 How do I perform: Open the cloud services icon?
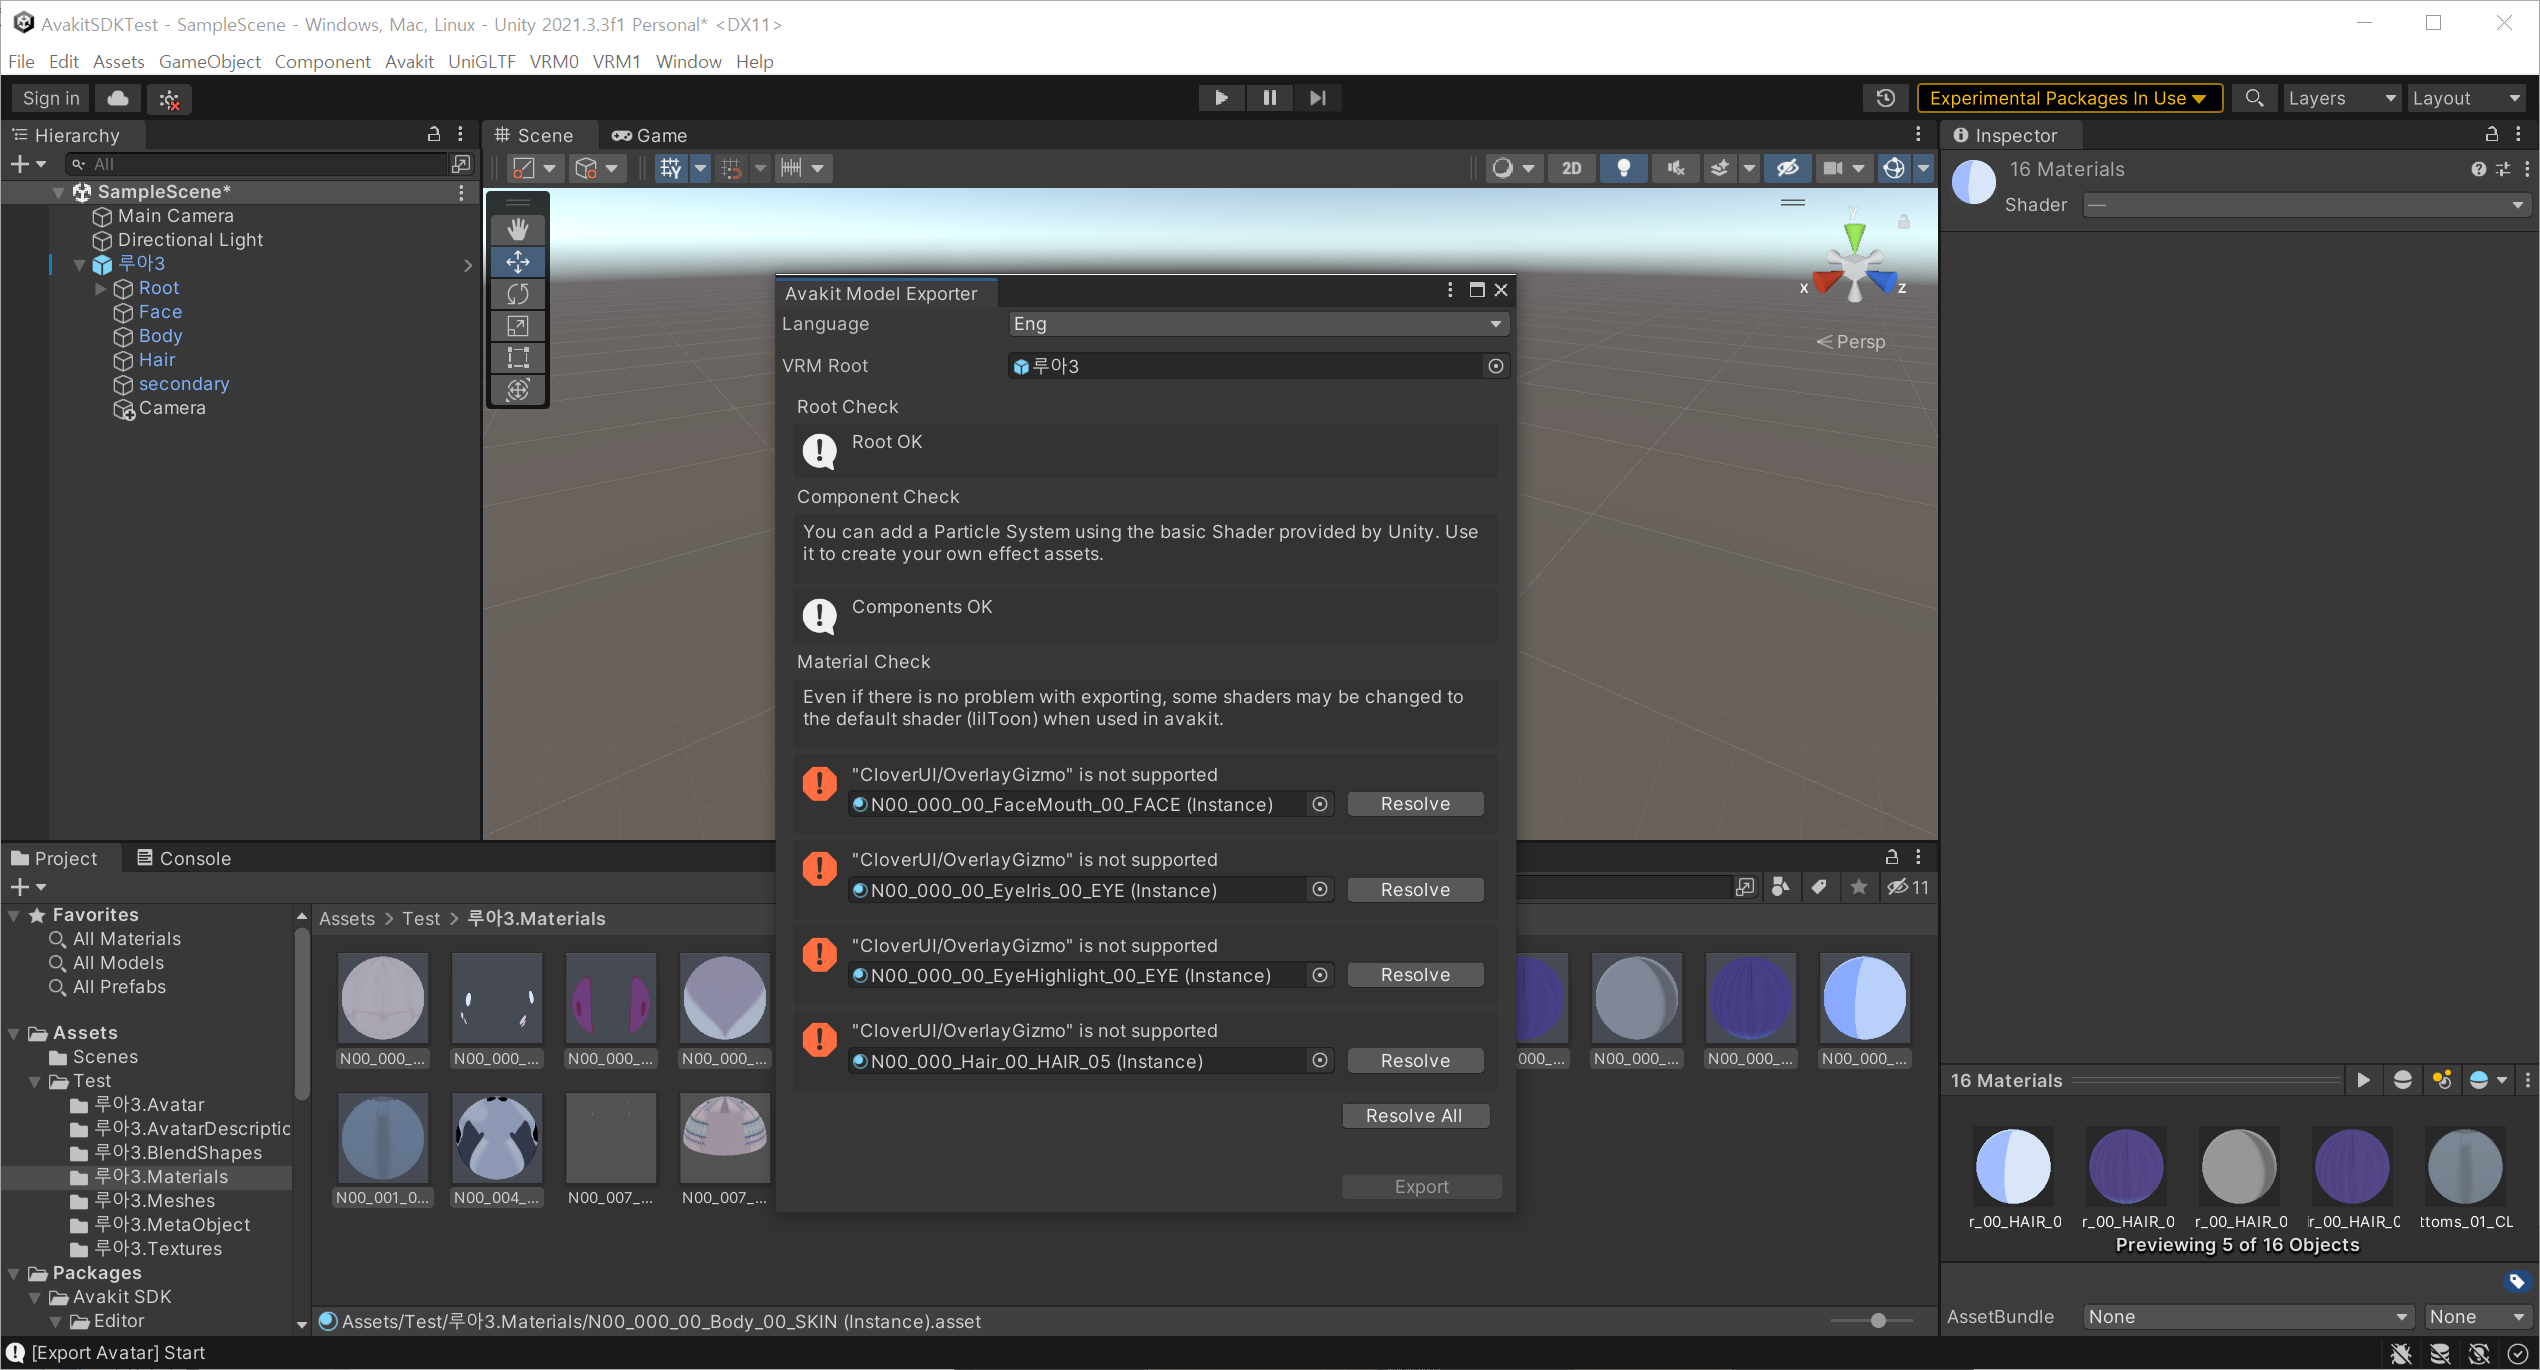tap(118, 98)
